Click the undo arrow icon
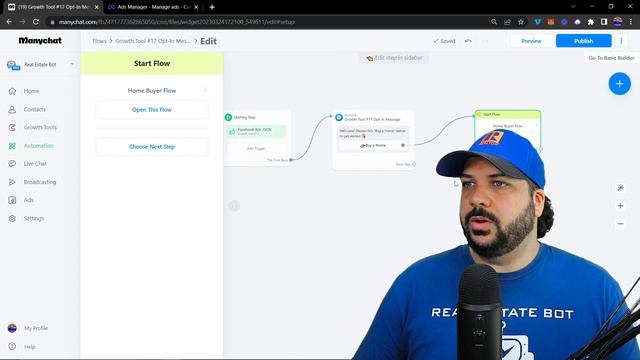Image resolution: width=640 pixels, height=360 pixels. tap(468, 41)
